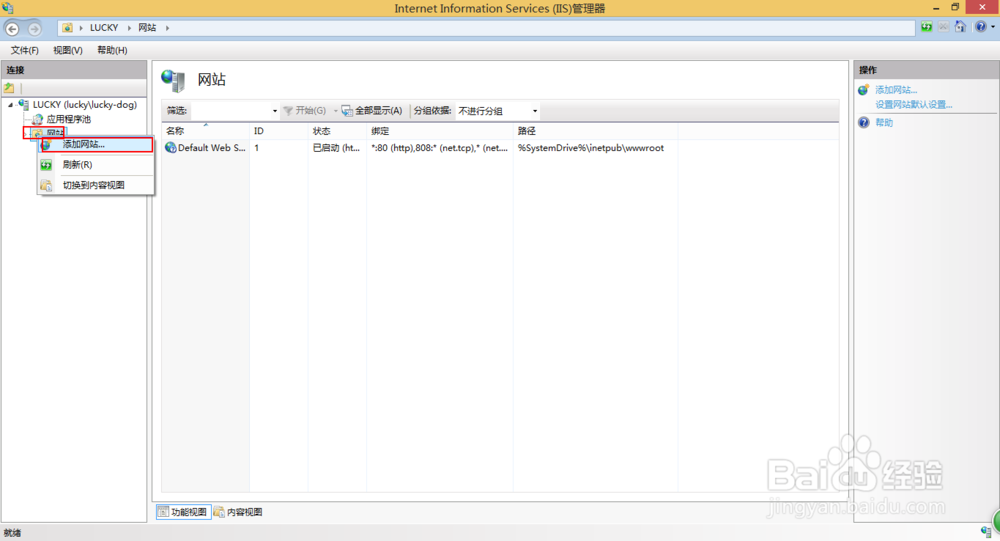Image resolution: width=1000 pixels, height=541 pixels.
Task: Open the 视图(V) menu
Action: [68, 50]
